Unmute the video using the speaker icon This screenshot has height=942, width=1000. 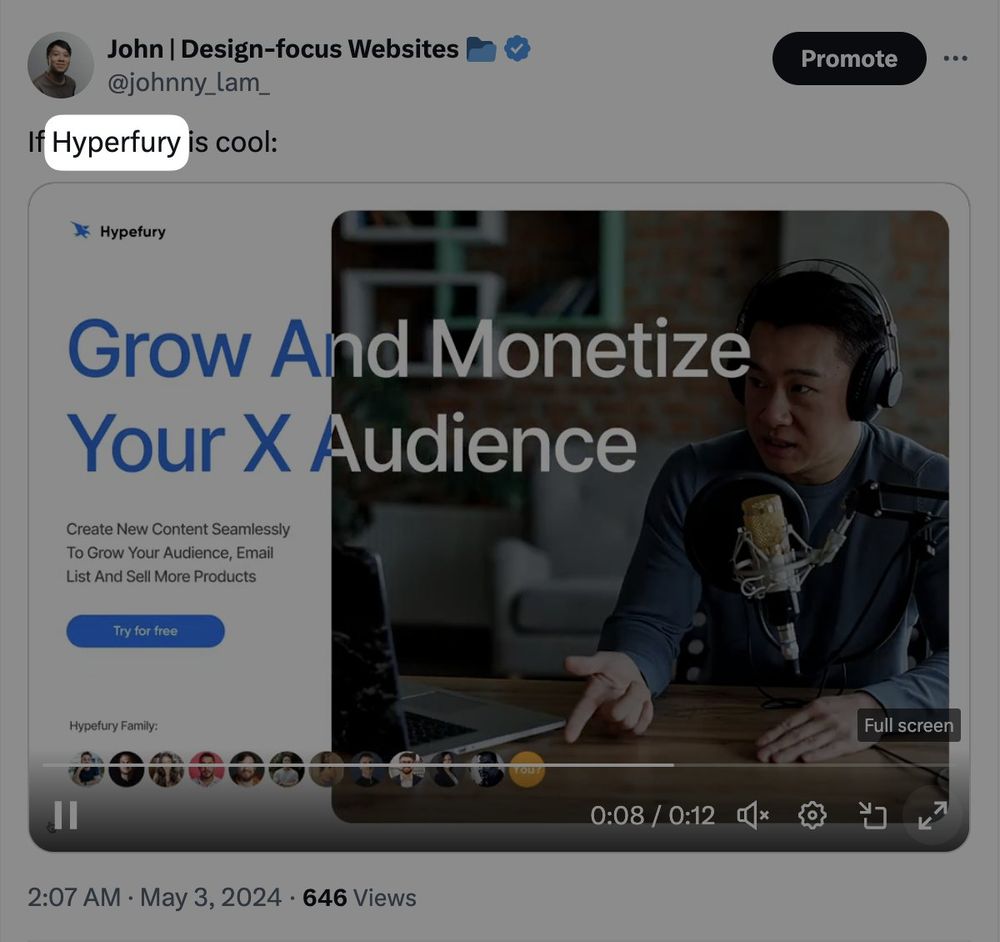click(x=753, y=815)
